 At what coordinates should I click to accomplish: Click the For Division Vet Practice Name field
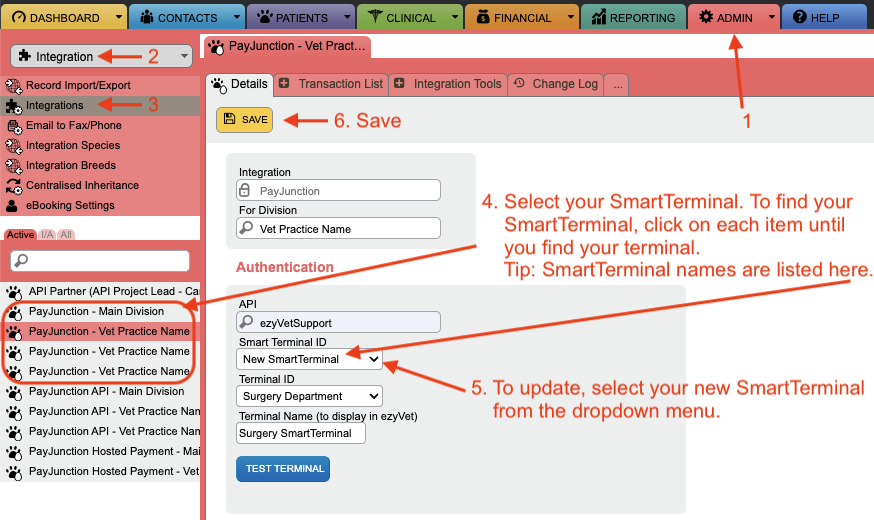point(338,229)
